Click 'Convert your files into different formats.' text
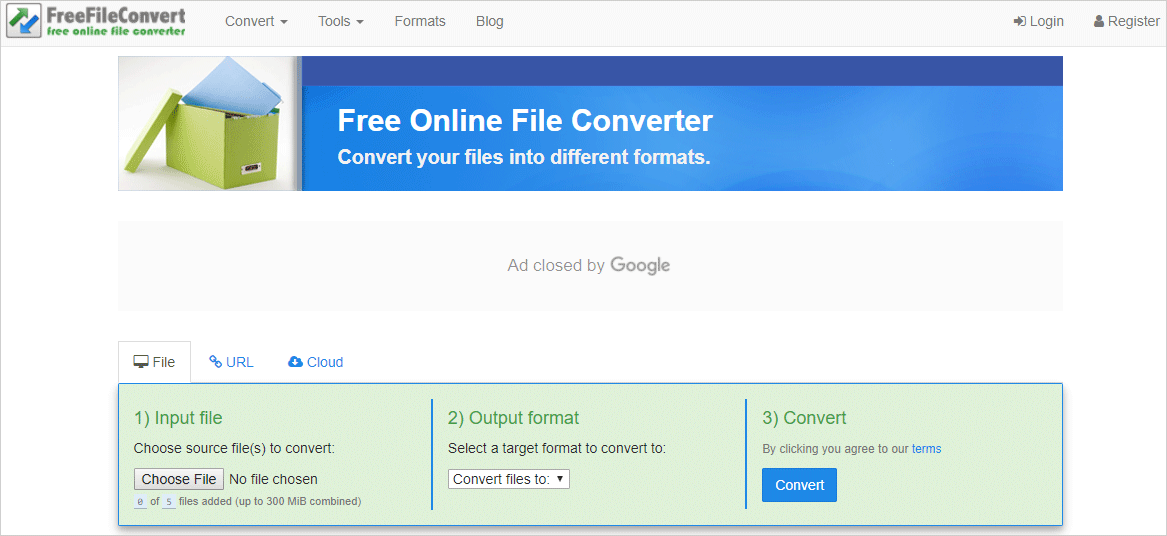 [x=524, y=157]
